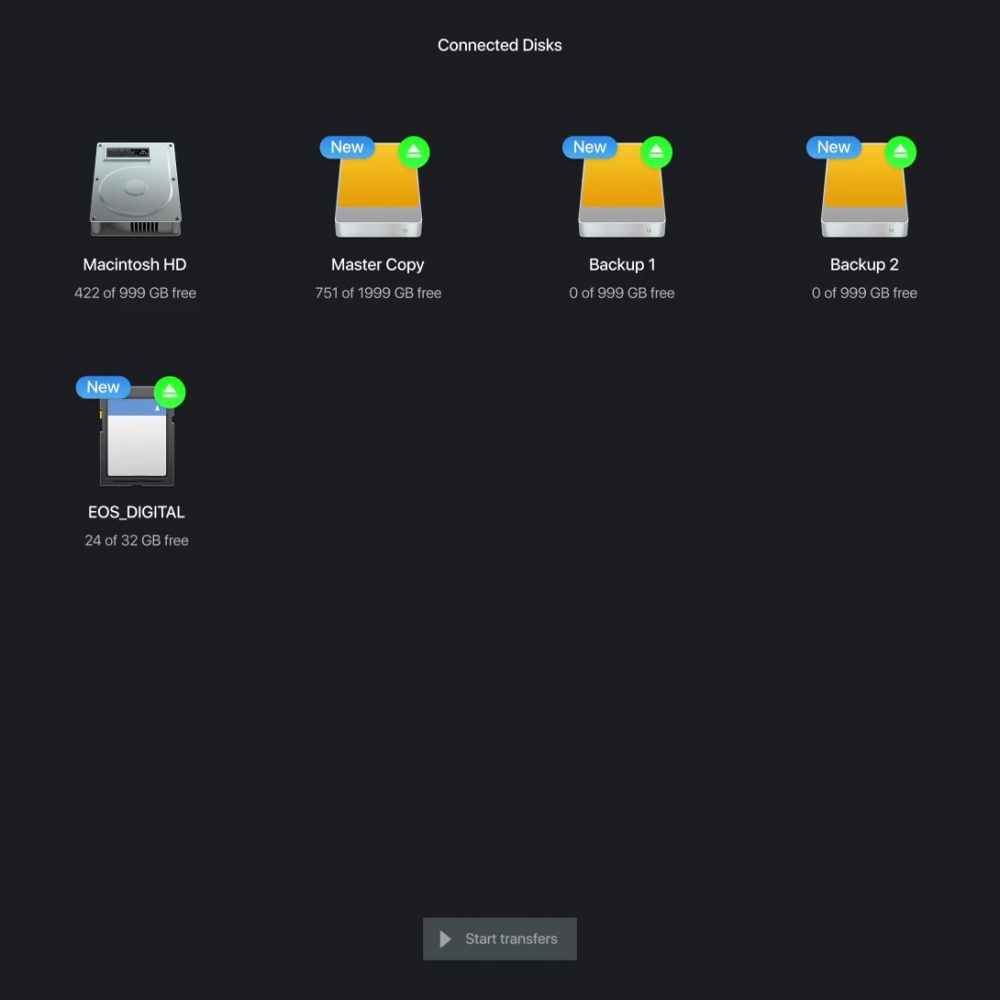Click the Backup 2 label
The width and height of the screenshot is (1000, 1000).
[x=864, y=265]
